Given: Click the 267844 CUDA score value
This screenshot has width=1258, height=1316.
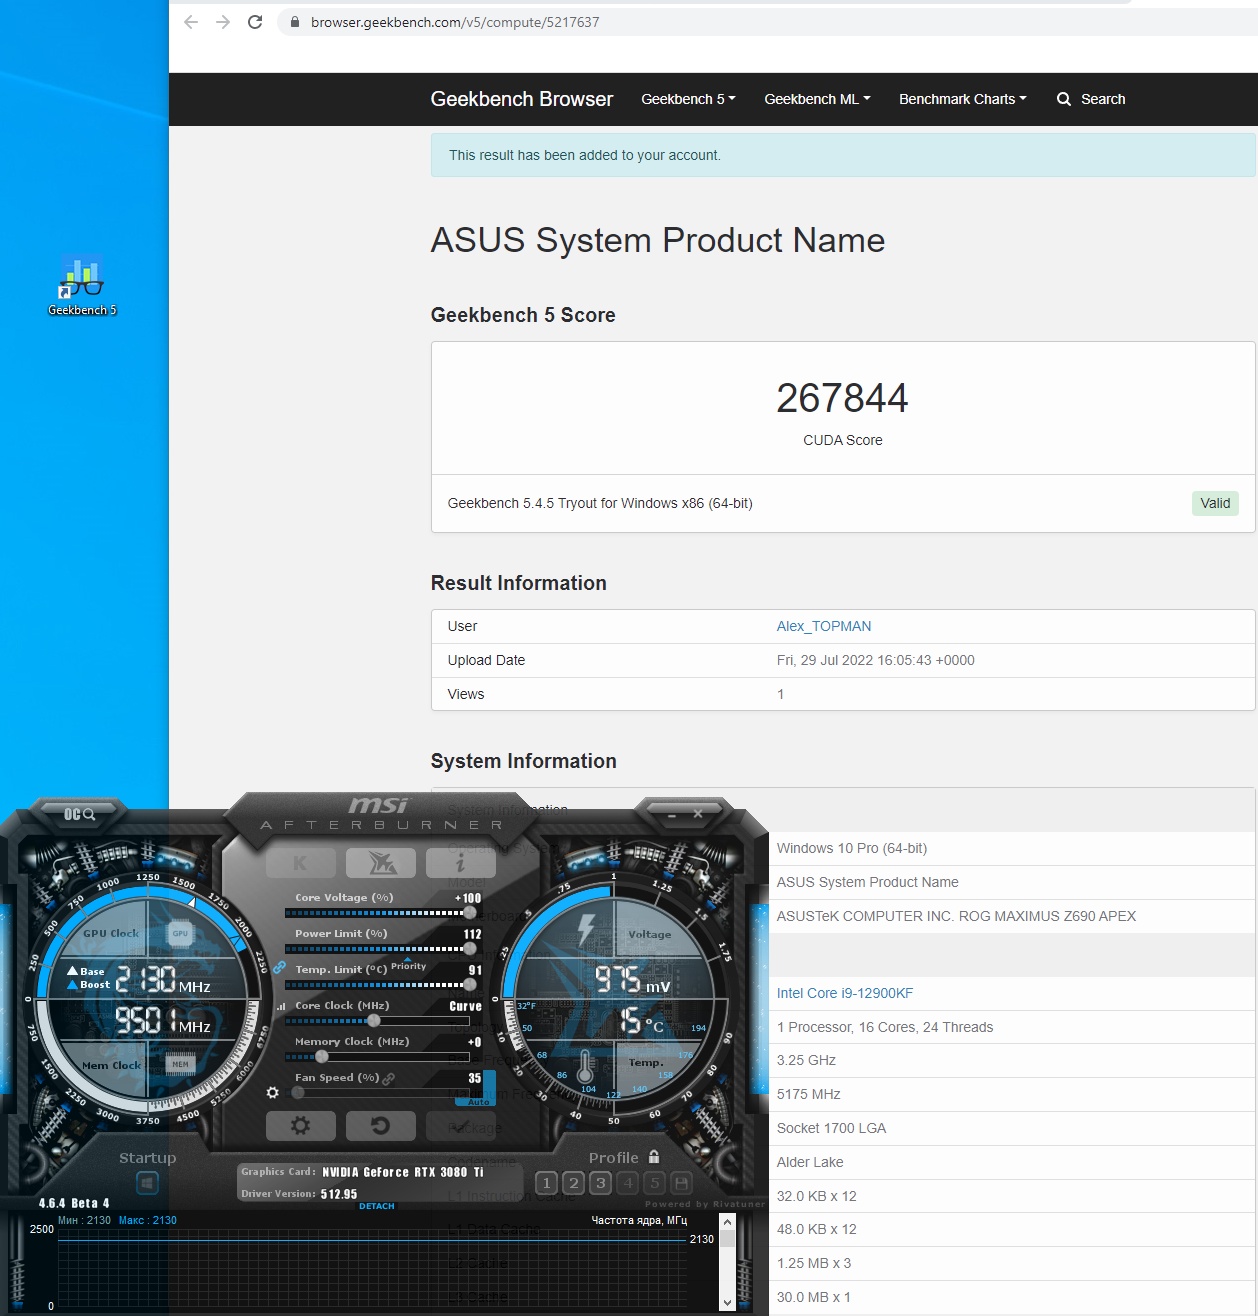Looking at the screenshot, I should [842, 398].
